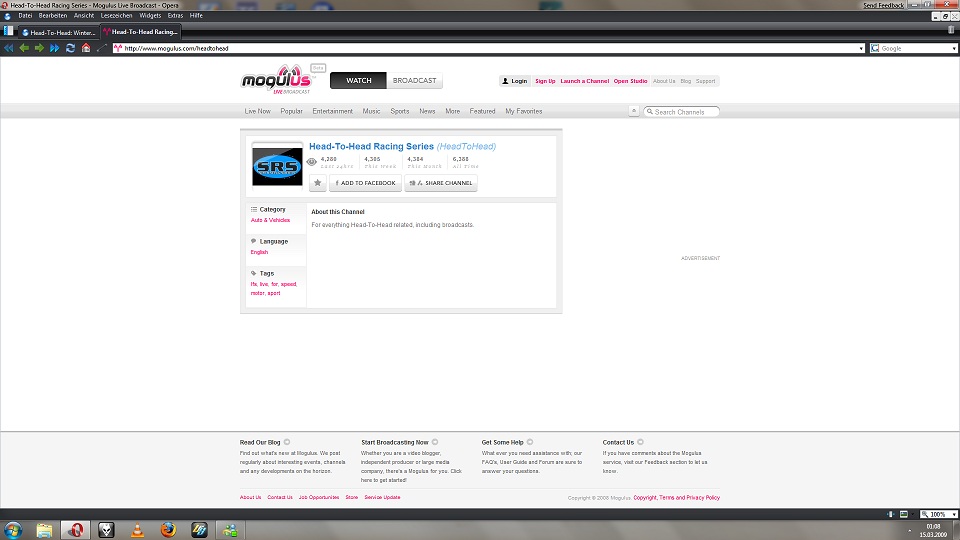Click the small up-arrow button beside search
This screenshot has height=540, width=960.
pyautogui.click(x=634, y=111)
